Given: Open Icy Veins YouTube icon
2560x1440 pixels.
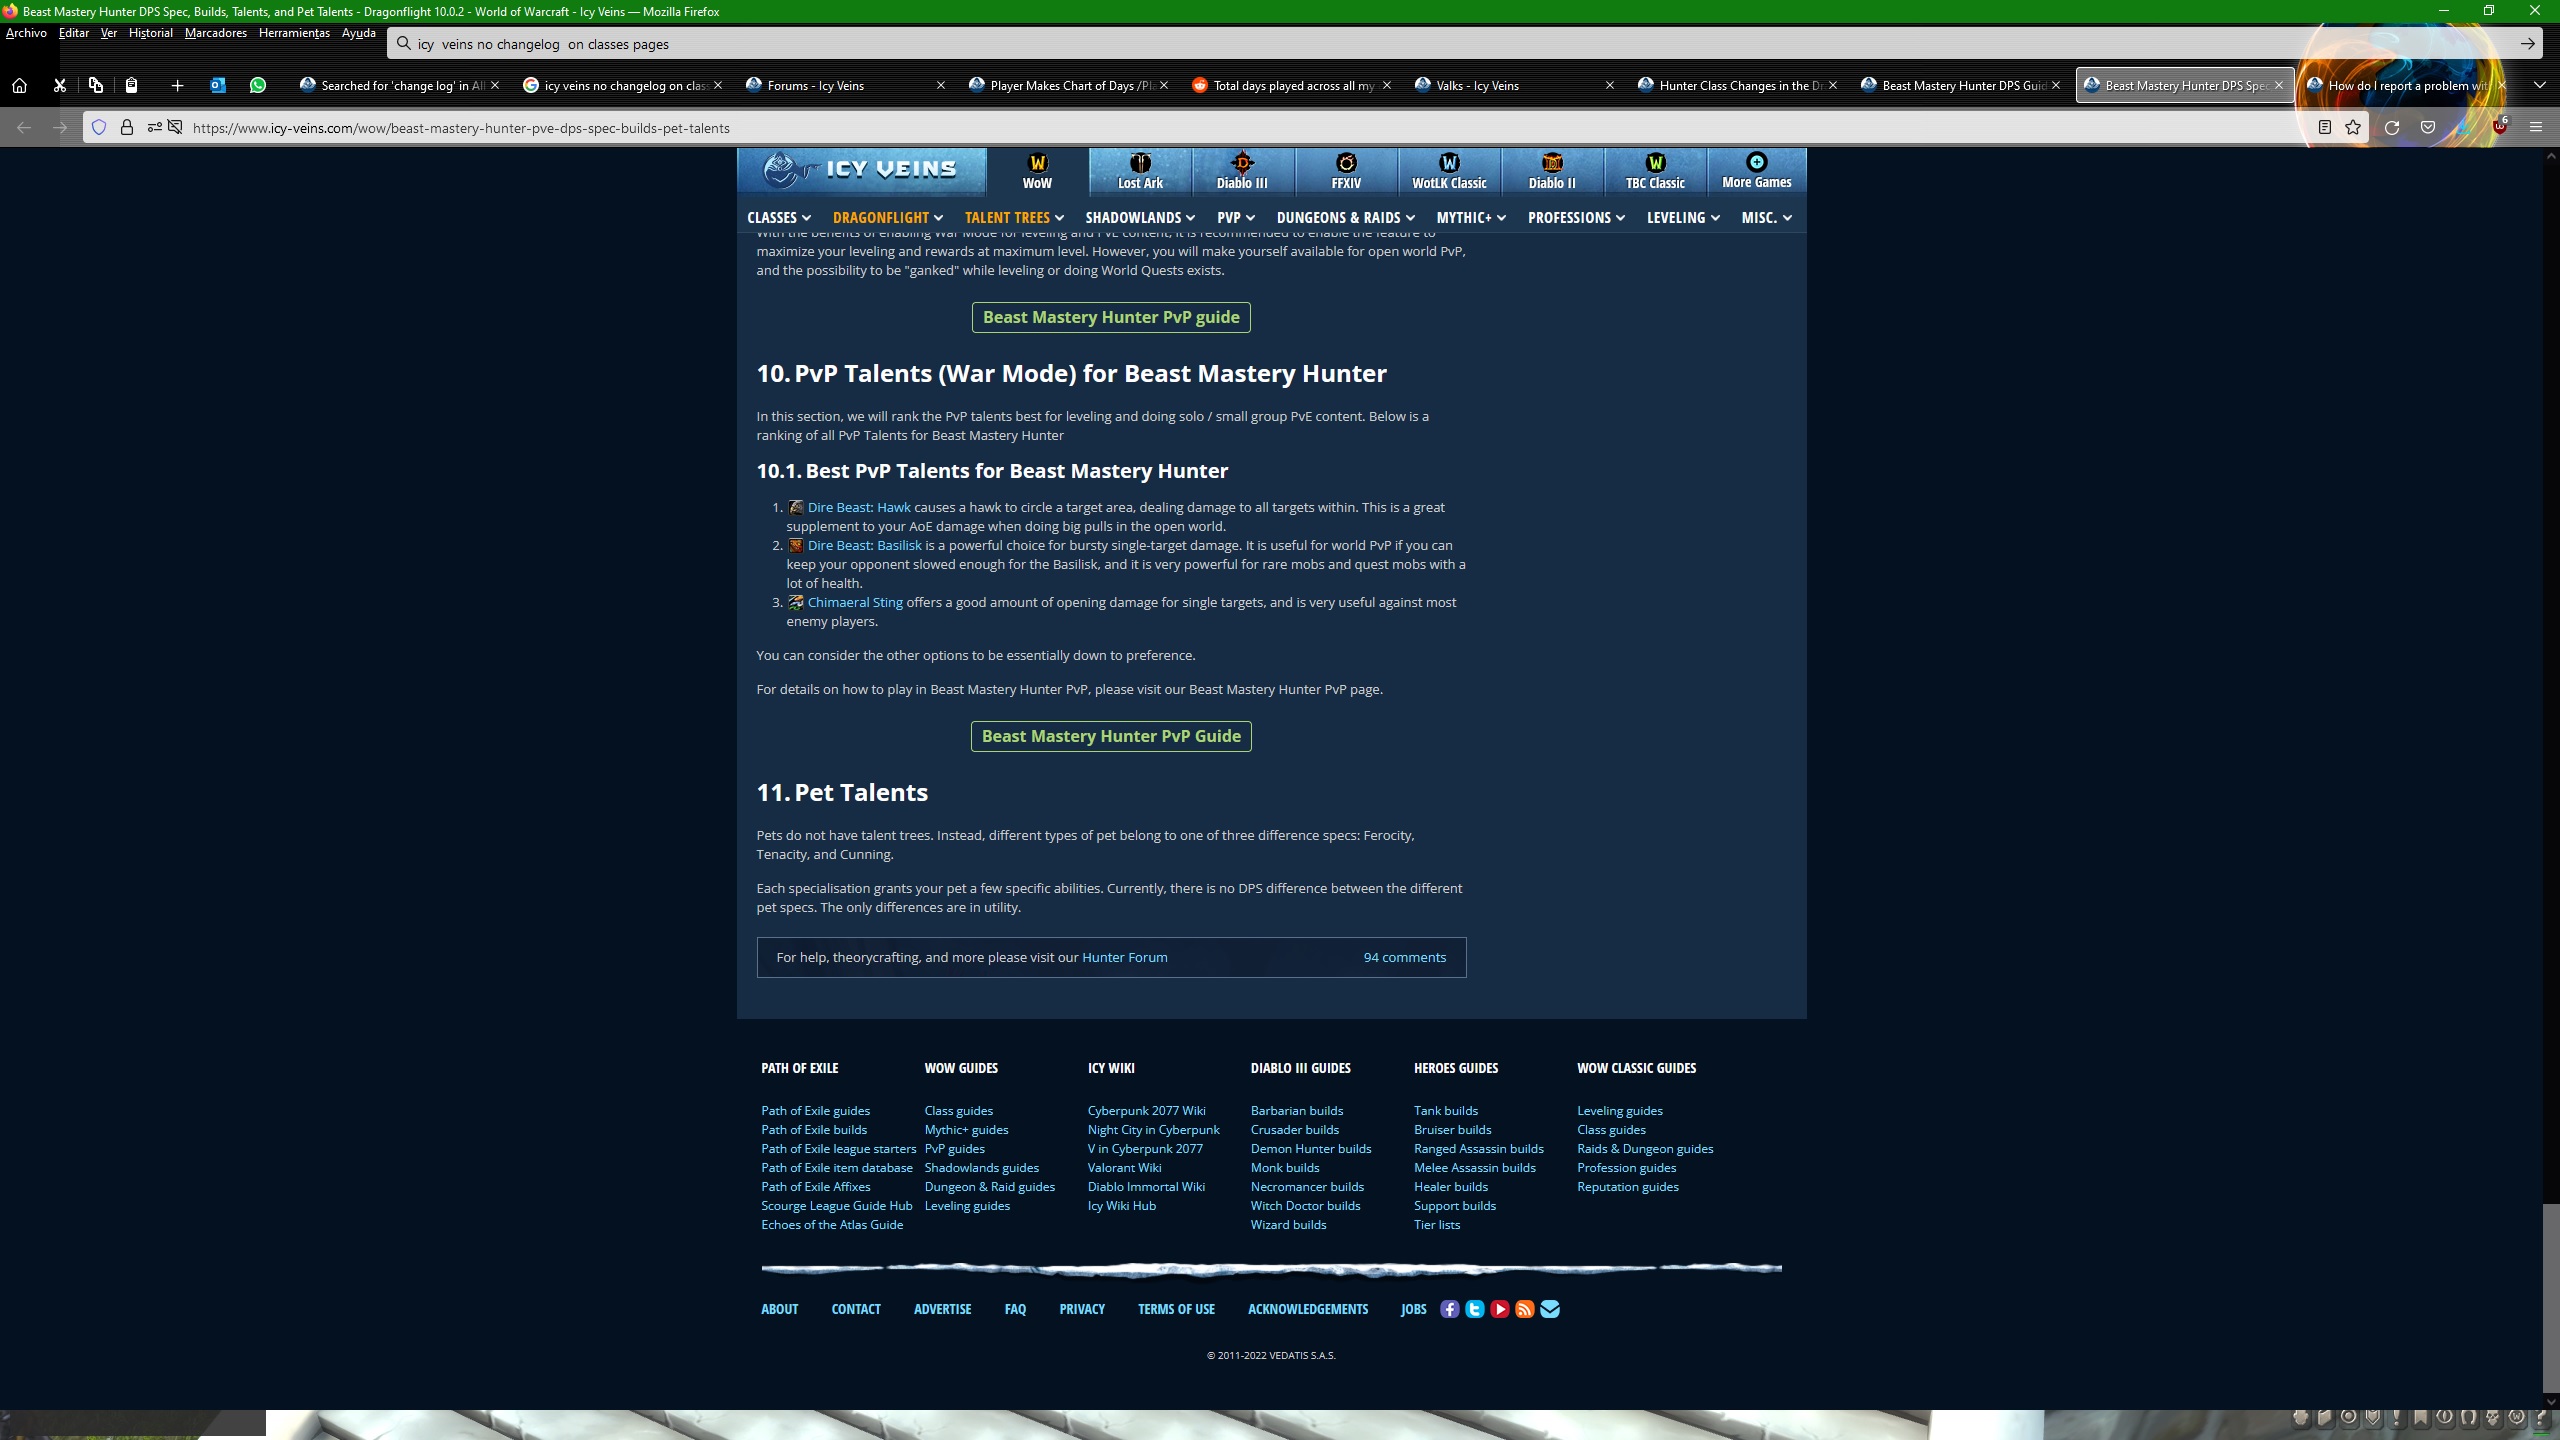Looking at the screenshot, I should (1499, 1309).
